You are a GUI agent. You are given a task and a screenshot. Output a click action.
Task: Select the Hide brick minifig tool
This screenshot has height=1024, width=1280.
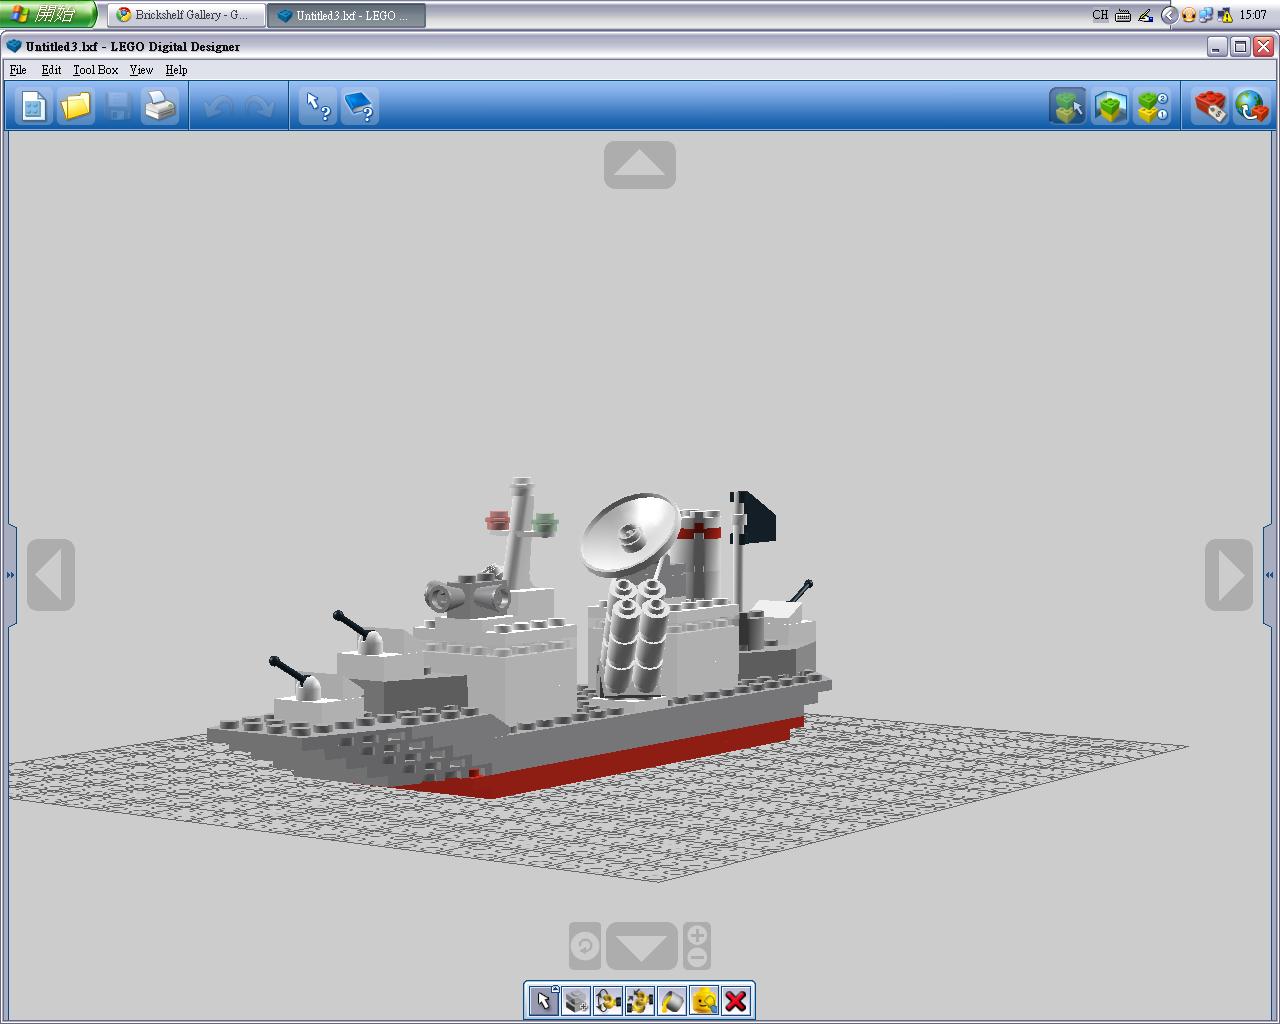704,1001
